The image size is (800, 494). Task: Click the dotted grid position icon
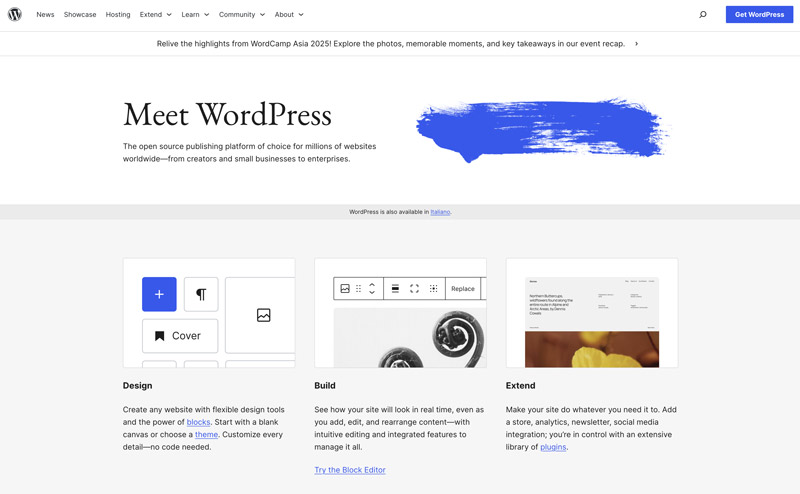pos(433,288)
